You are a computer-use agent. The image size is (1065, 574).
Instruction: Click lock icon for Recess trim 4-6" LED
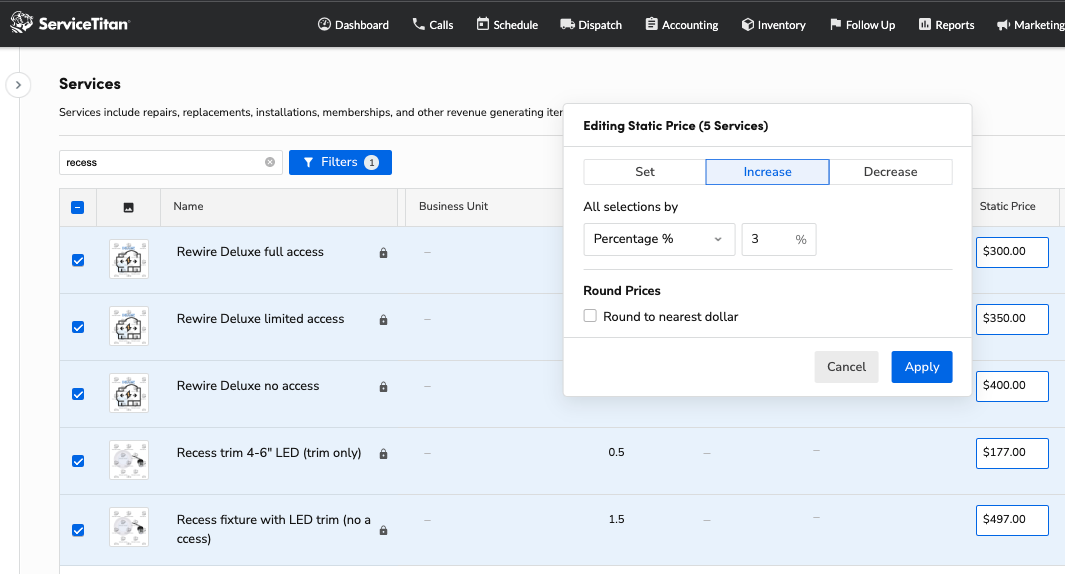383,454
